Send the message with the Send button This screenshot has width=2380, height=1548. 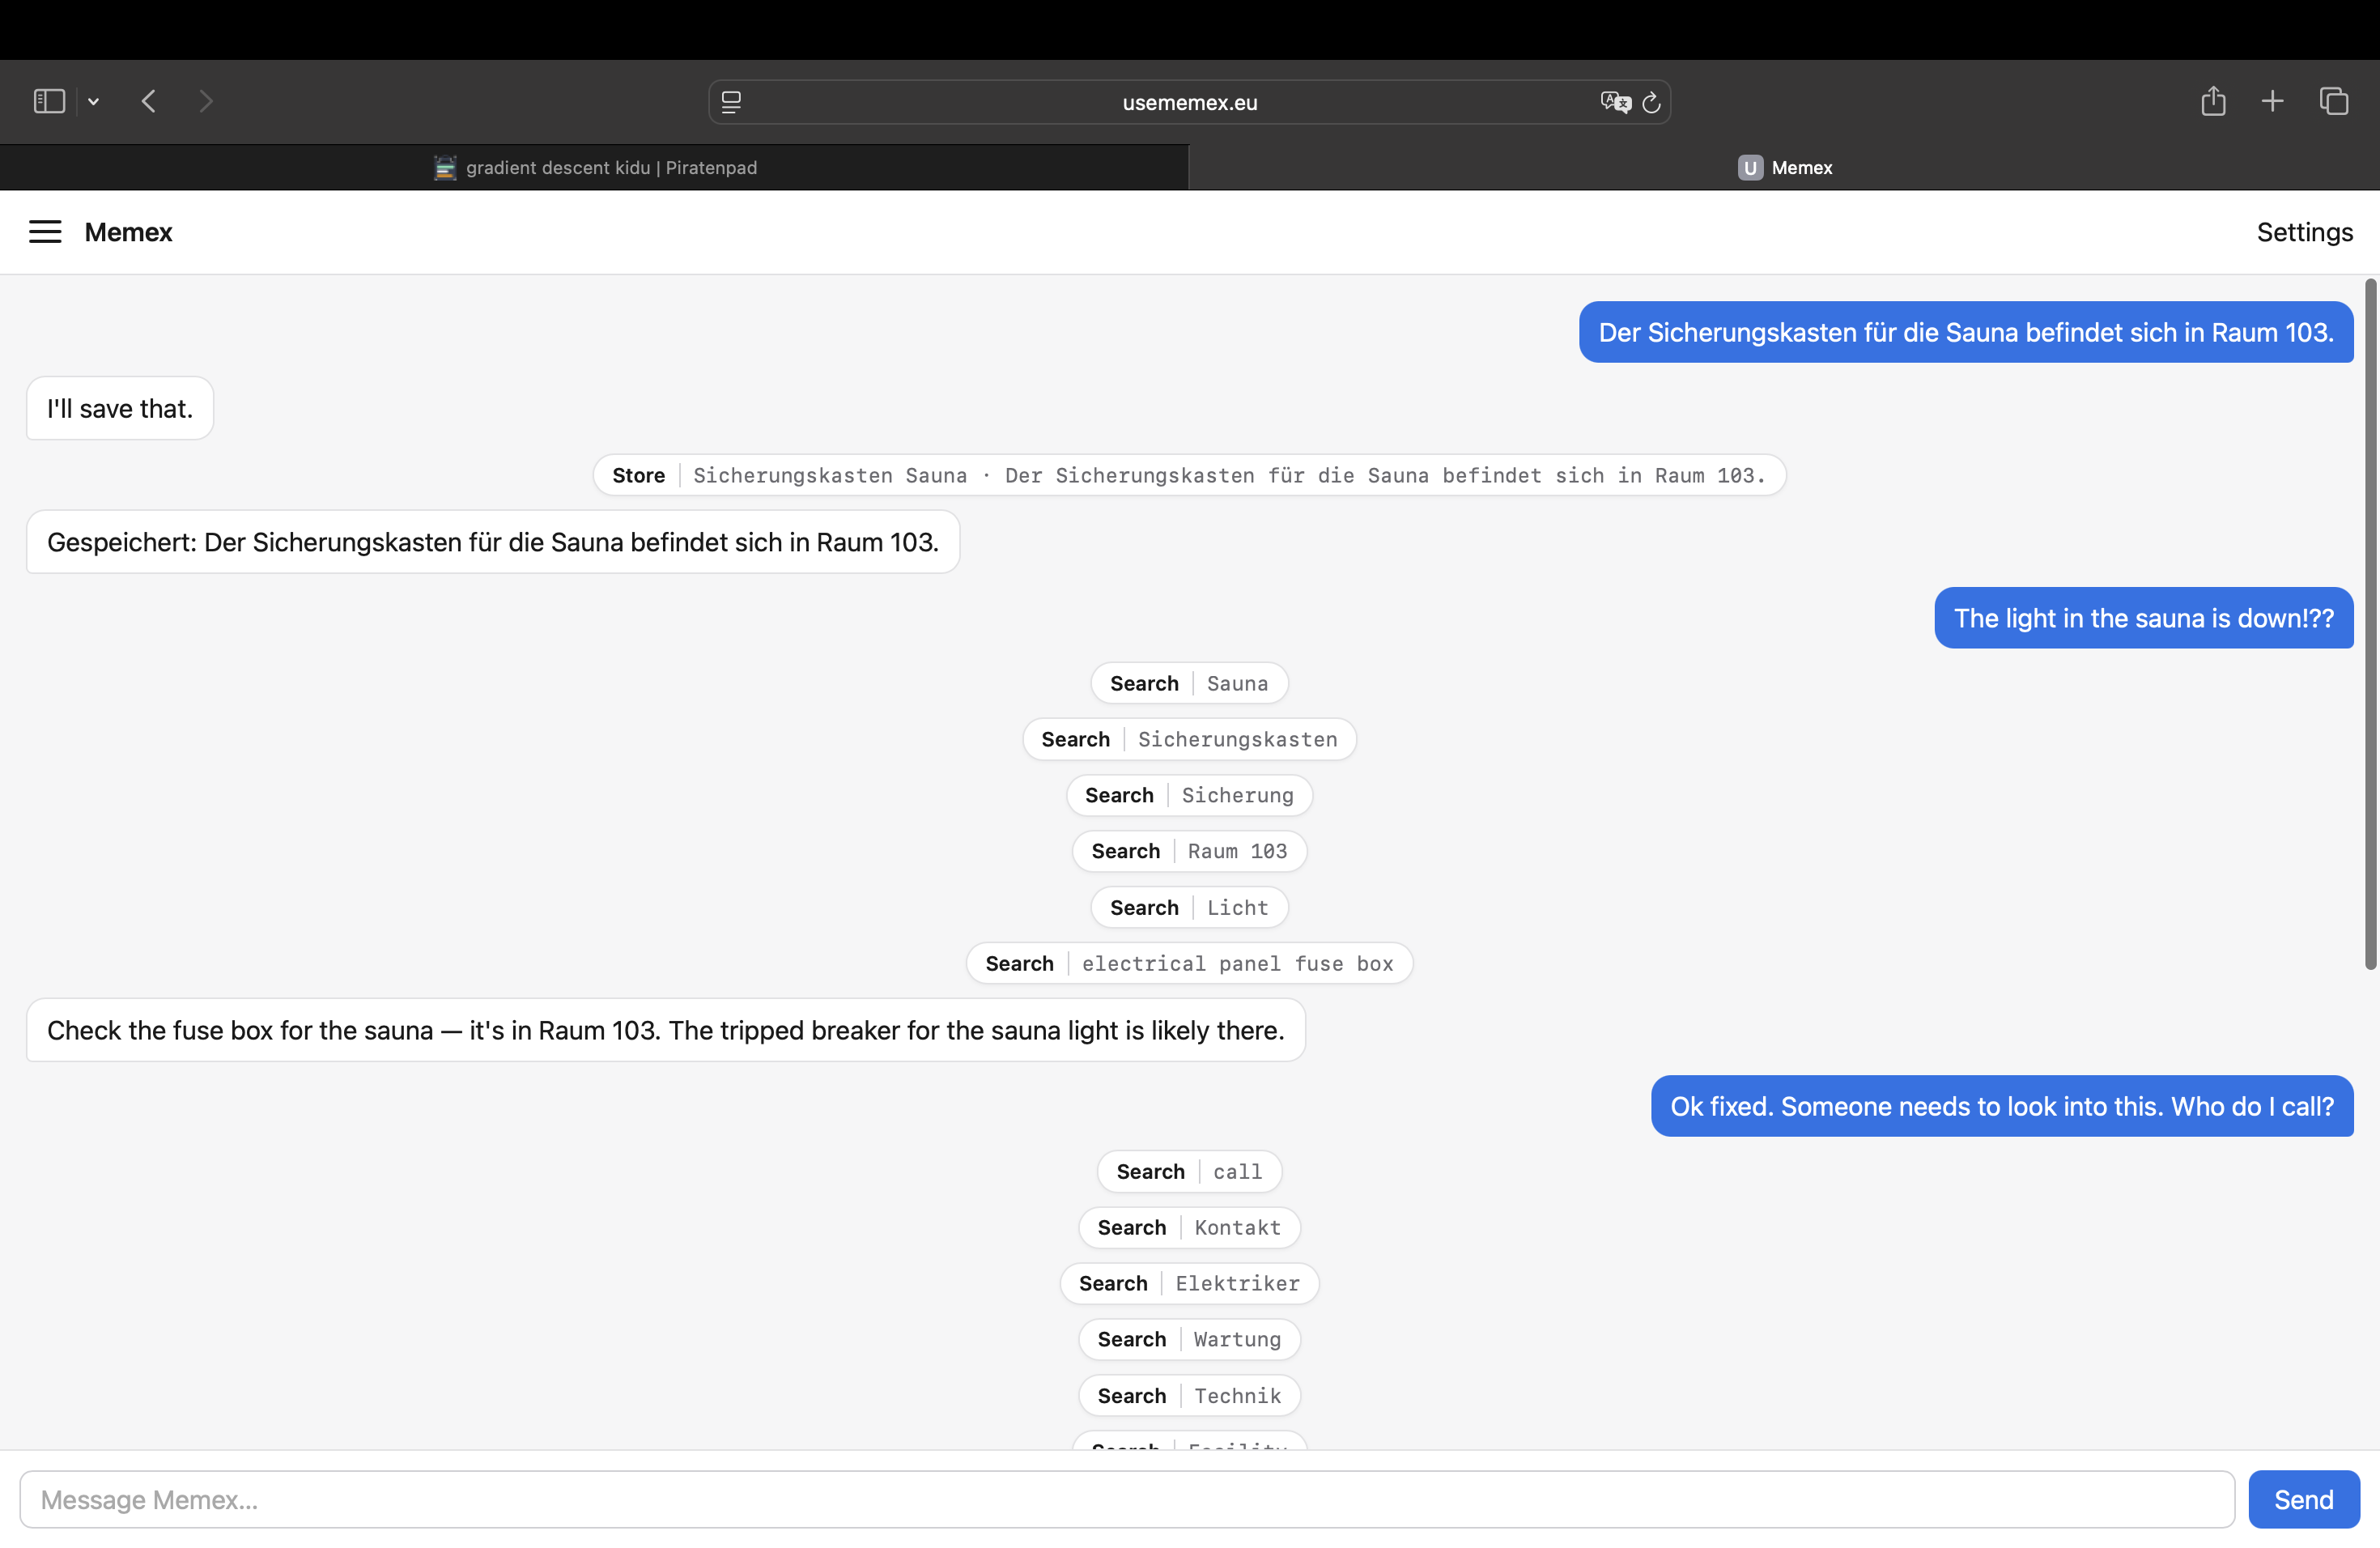tap(2304, 1499)
